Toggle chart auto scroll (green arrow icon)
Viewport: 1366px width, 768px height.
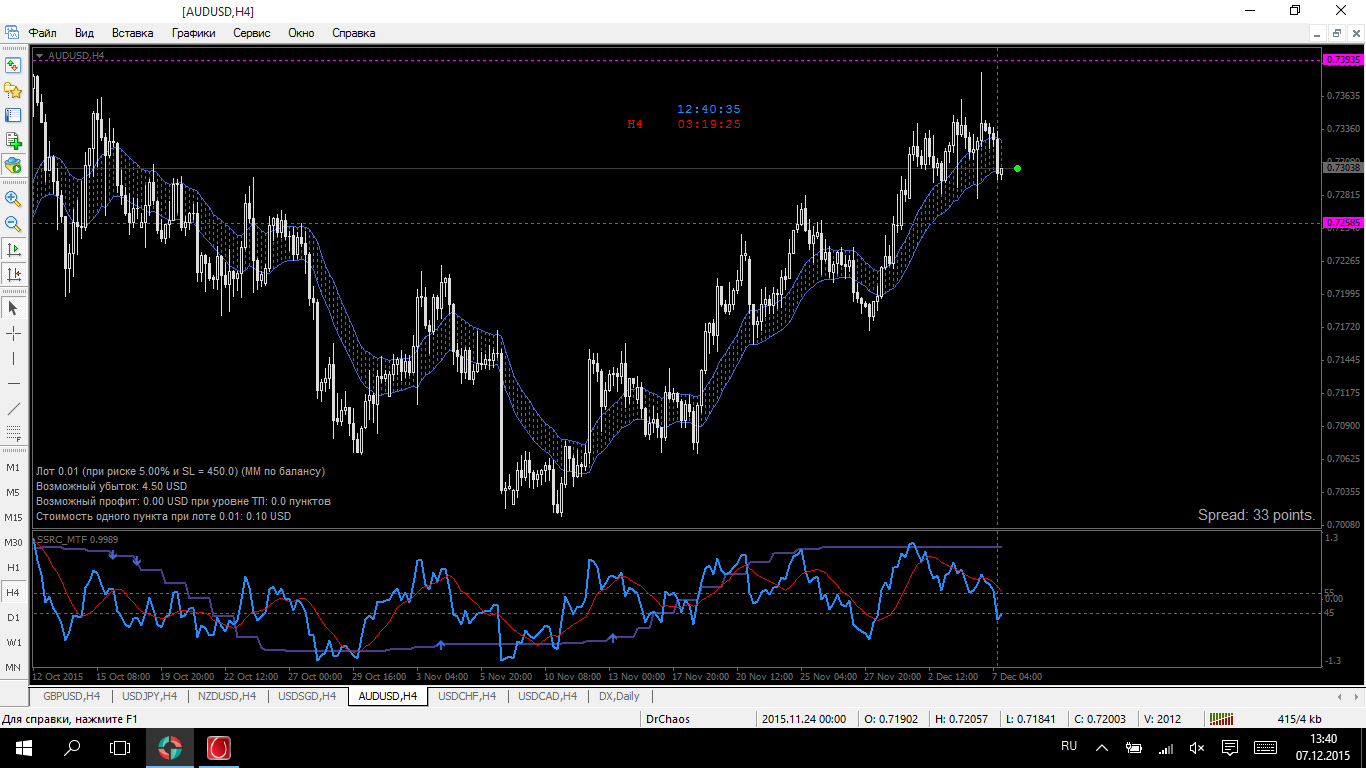tap(13, 249)
